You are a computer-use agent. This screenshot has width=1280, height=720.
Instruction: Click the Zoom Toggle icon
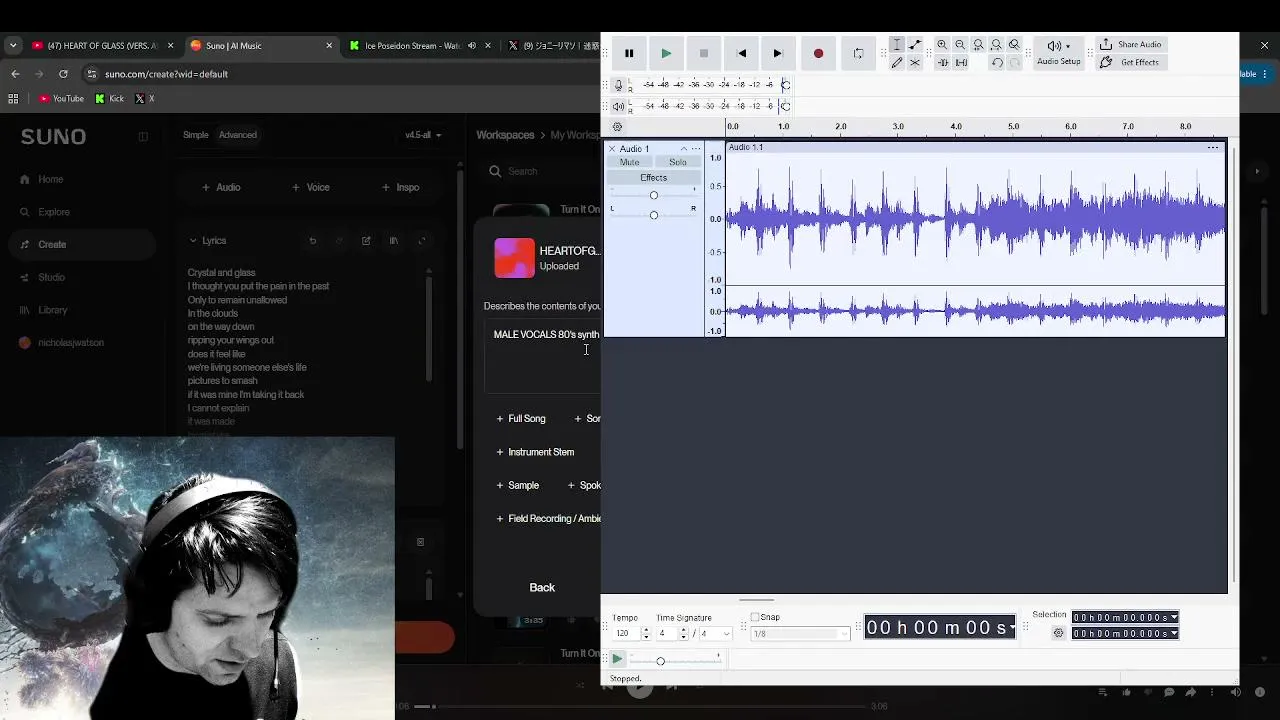tap(1014, 45)
